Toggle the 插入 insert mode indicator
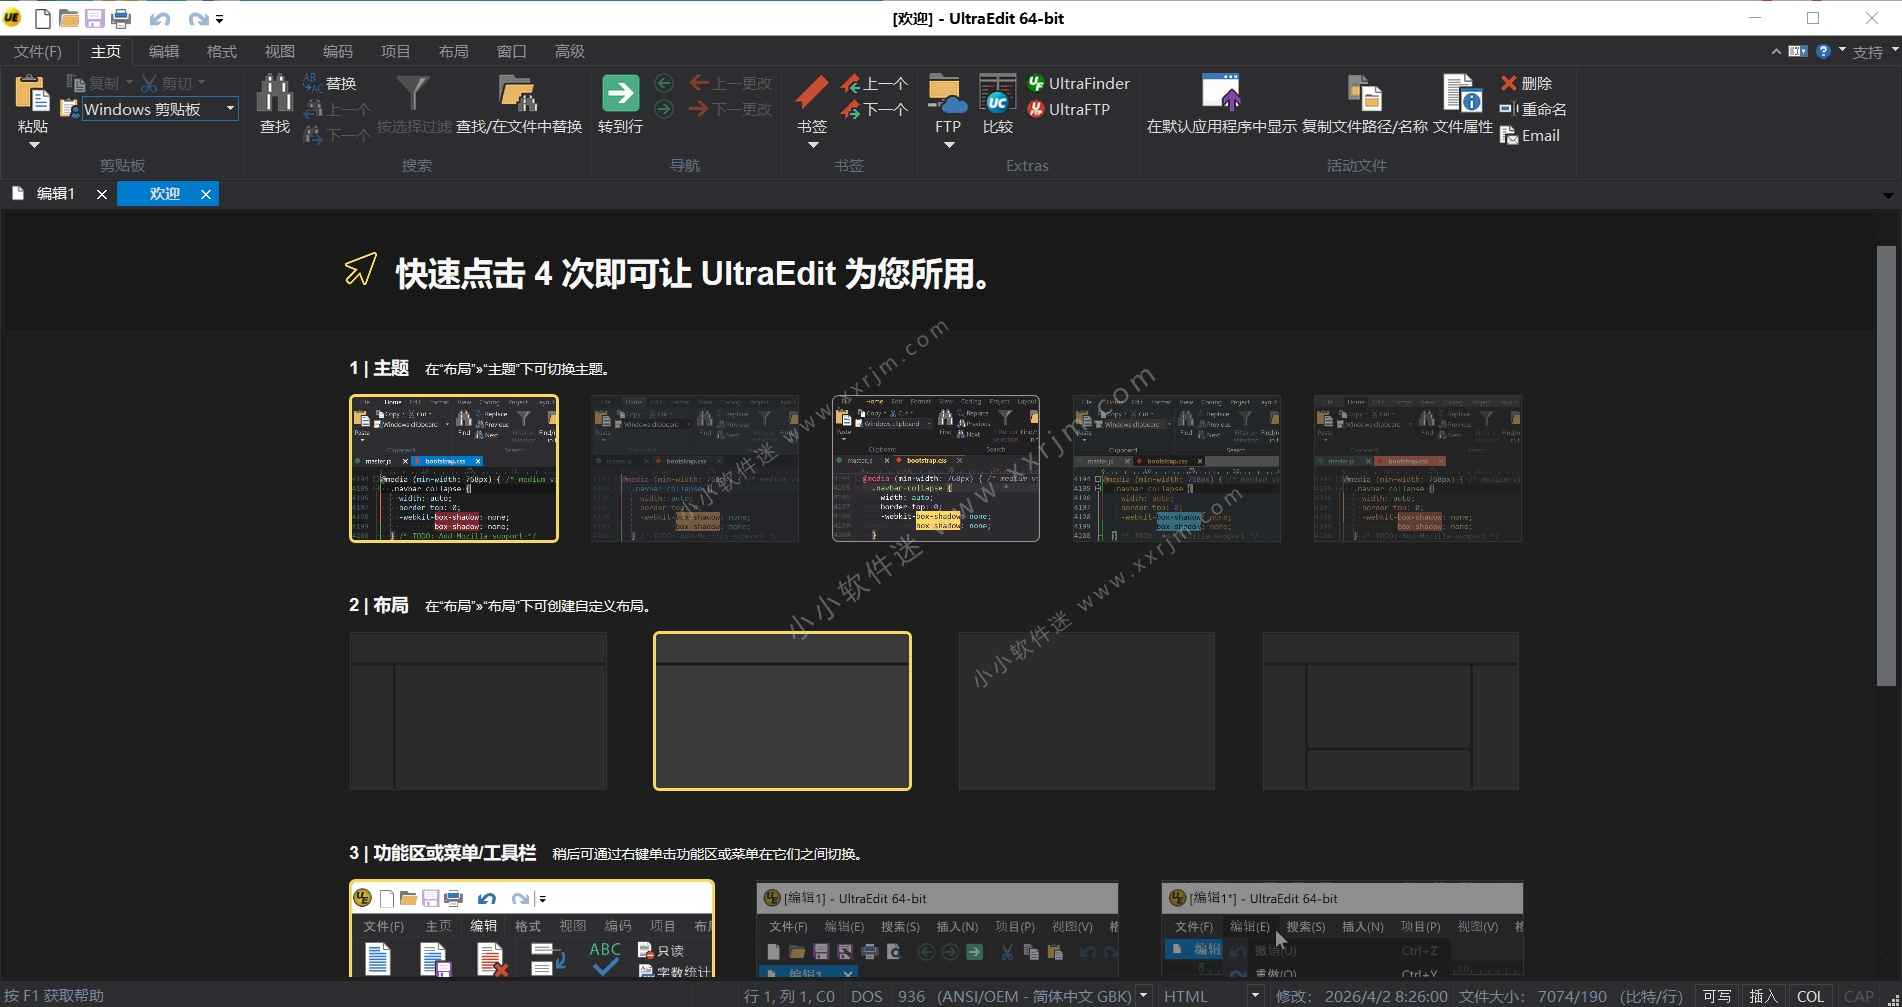 1763,996
